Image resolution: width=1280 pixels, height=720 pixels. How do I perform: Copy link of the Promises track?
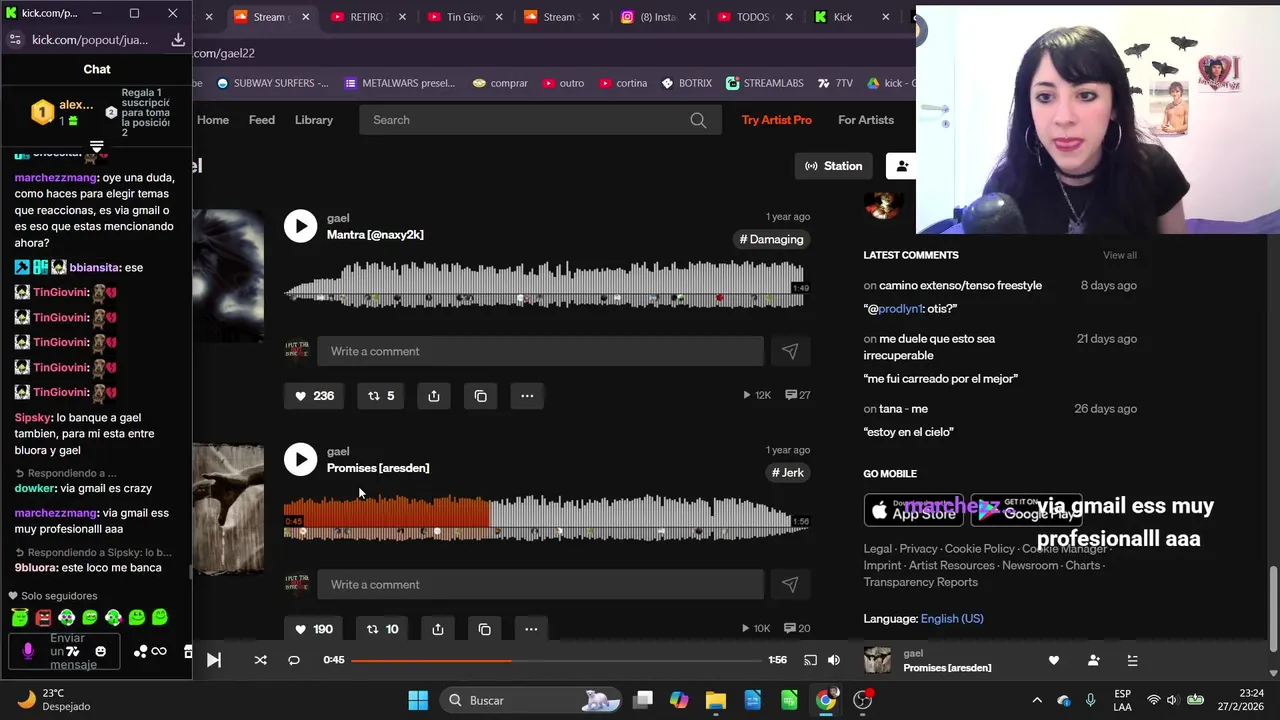tap(485, 629)
